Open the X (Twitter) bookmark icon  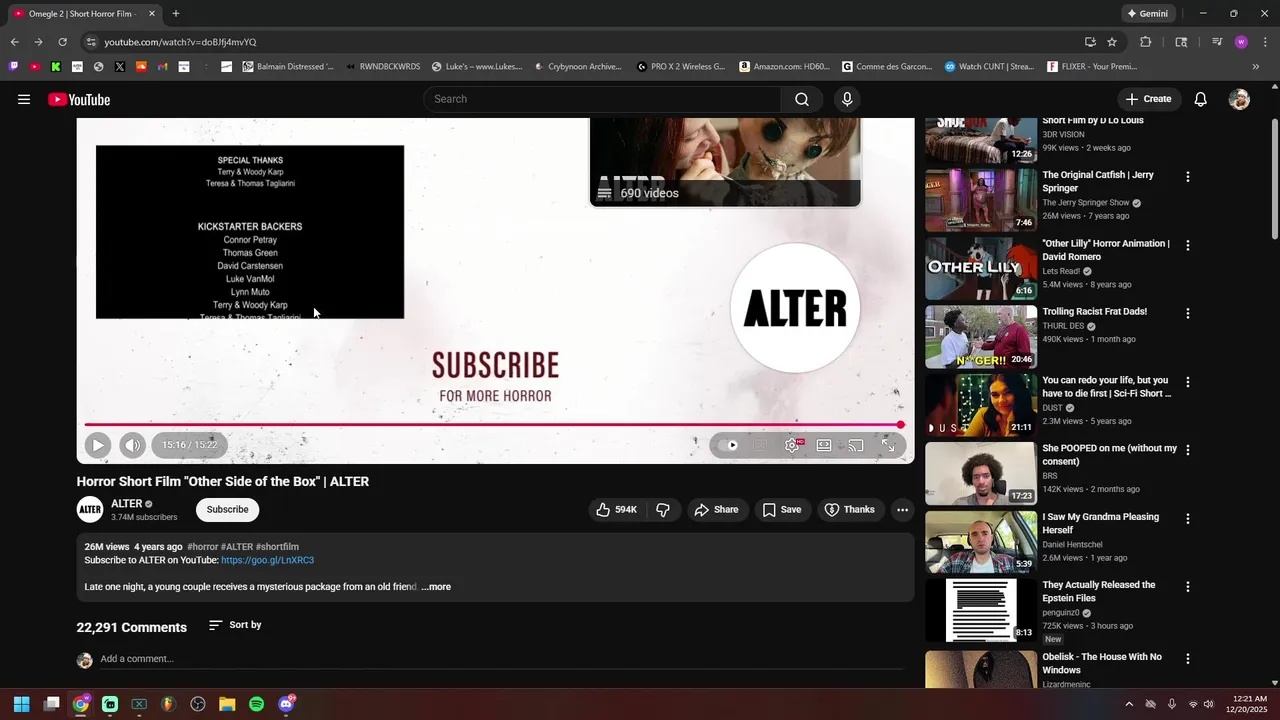(120, 67)
